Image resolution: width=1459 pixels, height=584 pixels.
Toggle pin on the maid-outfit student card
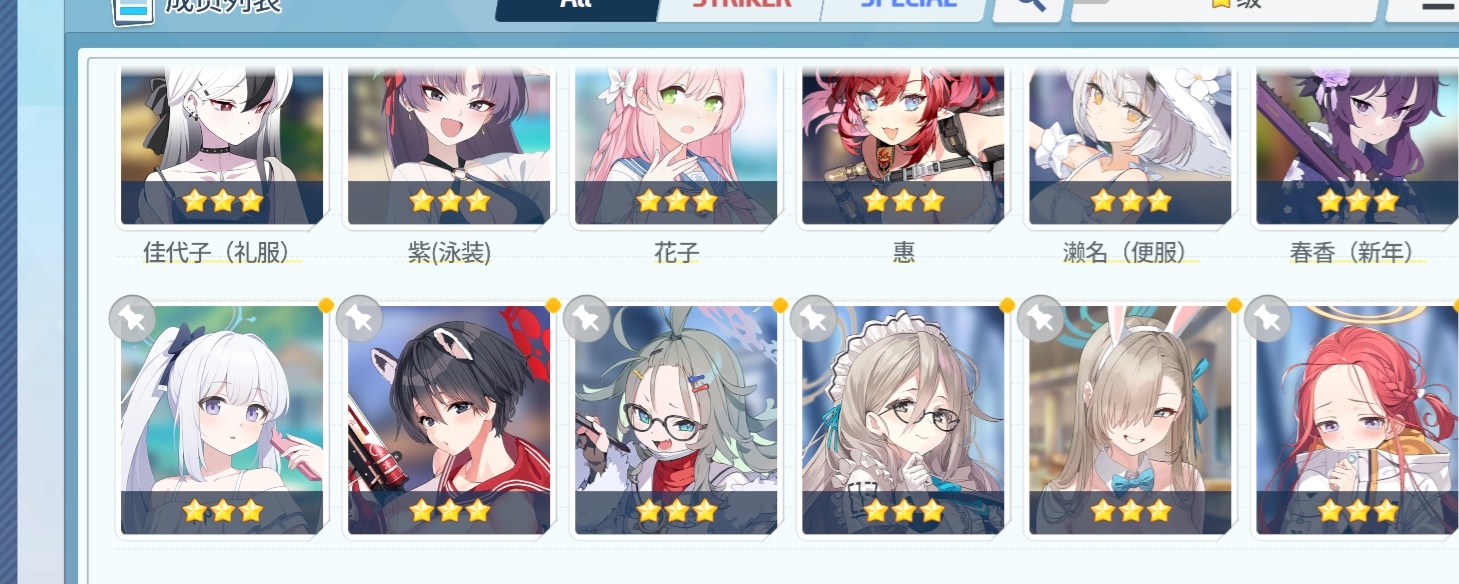(x=814, y=319)
